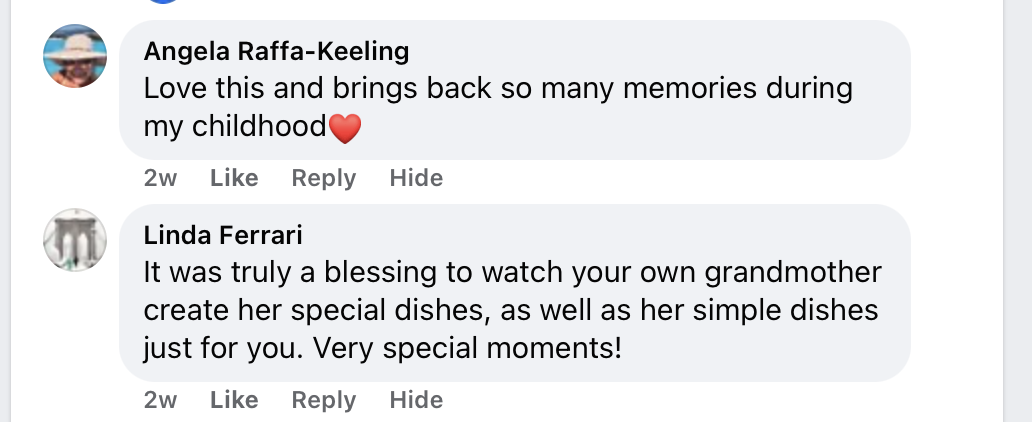This screenshot has height=422, width=1032.
Task: Select Angela's 'Love this and brings back' text line
Action: [x=498, y=88]
